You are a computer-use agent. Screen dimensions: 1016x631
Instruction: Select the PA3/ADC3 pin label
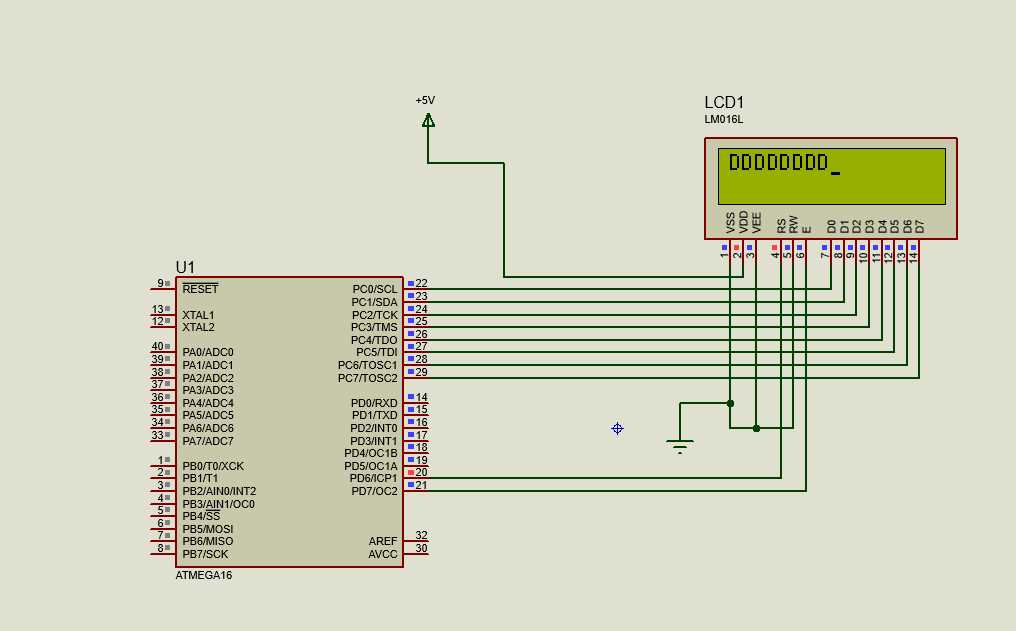click(208, 390)
